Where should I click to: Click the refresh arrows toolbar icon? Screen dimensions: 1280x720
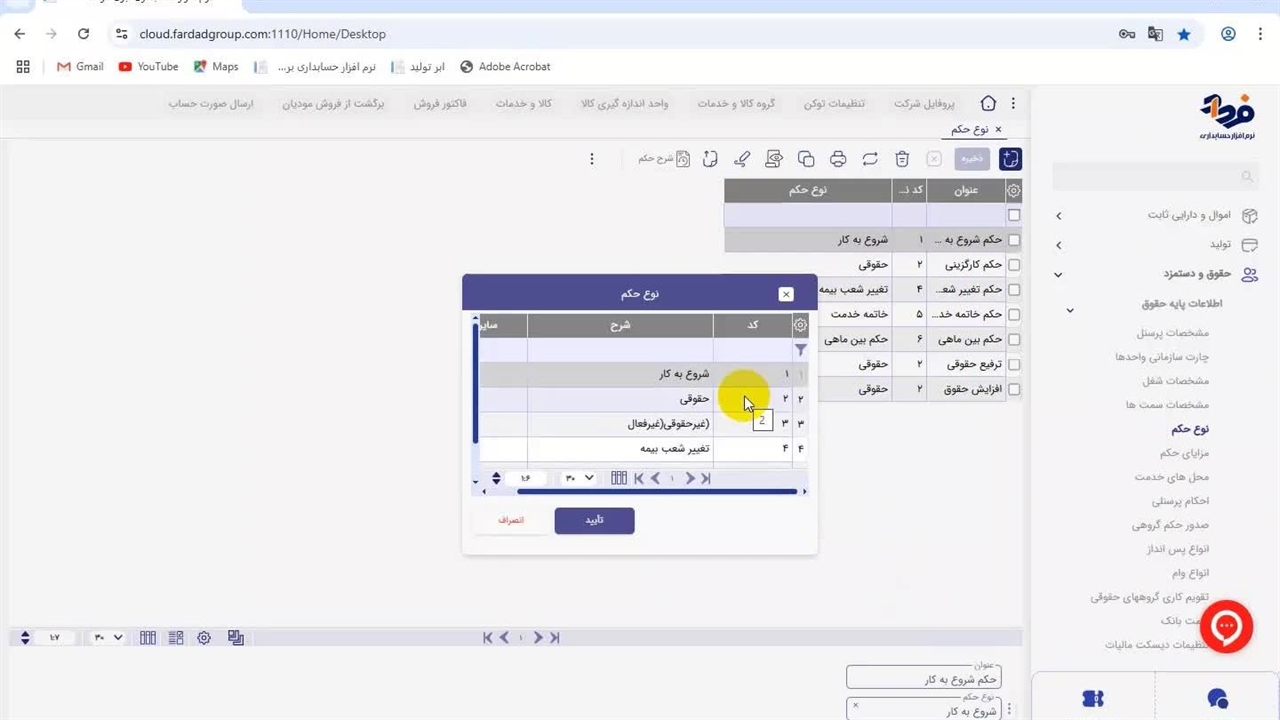[870, 159]
